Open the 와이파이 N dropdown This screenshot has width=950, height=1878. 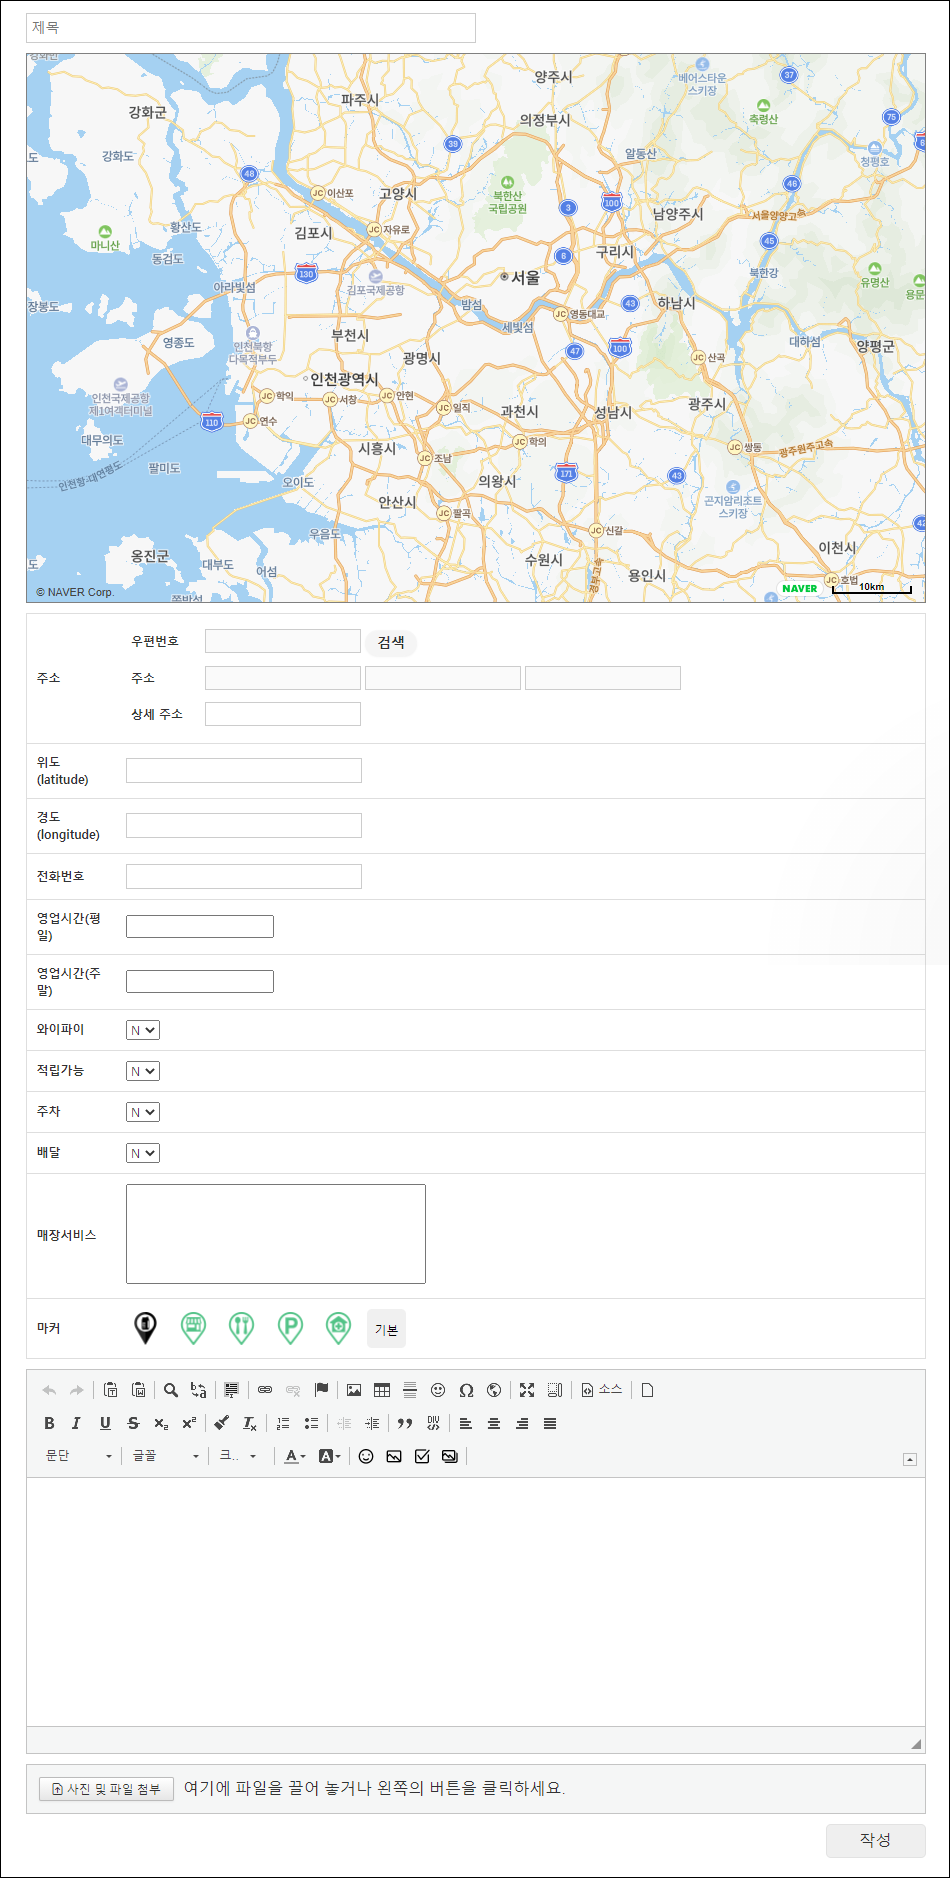[143, 1030]
